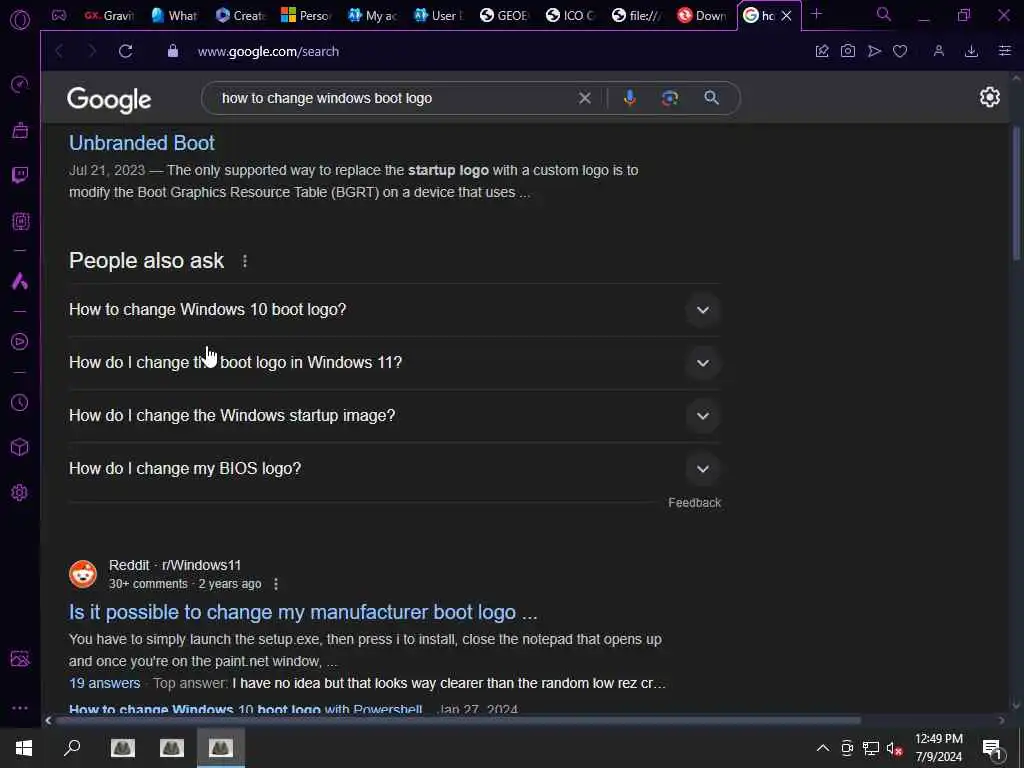Show hidden system tray icons

click(x=823, y=748)
